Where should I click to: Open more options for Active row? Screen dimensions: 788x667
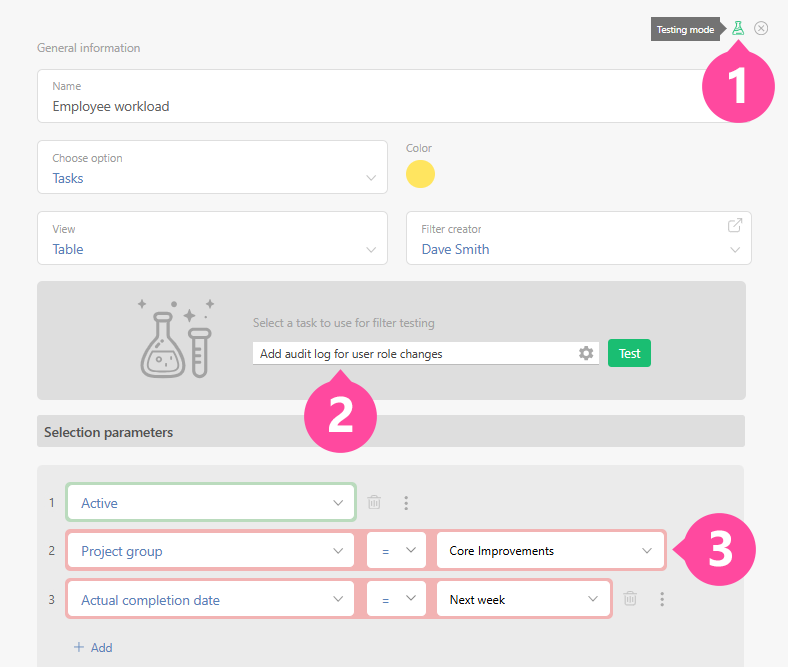405,503
